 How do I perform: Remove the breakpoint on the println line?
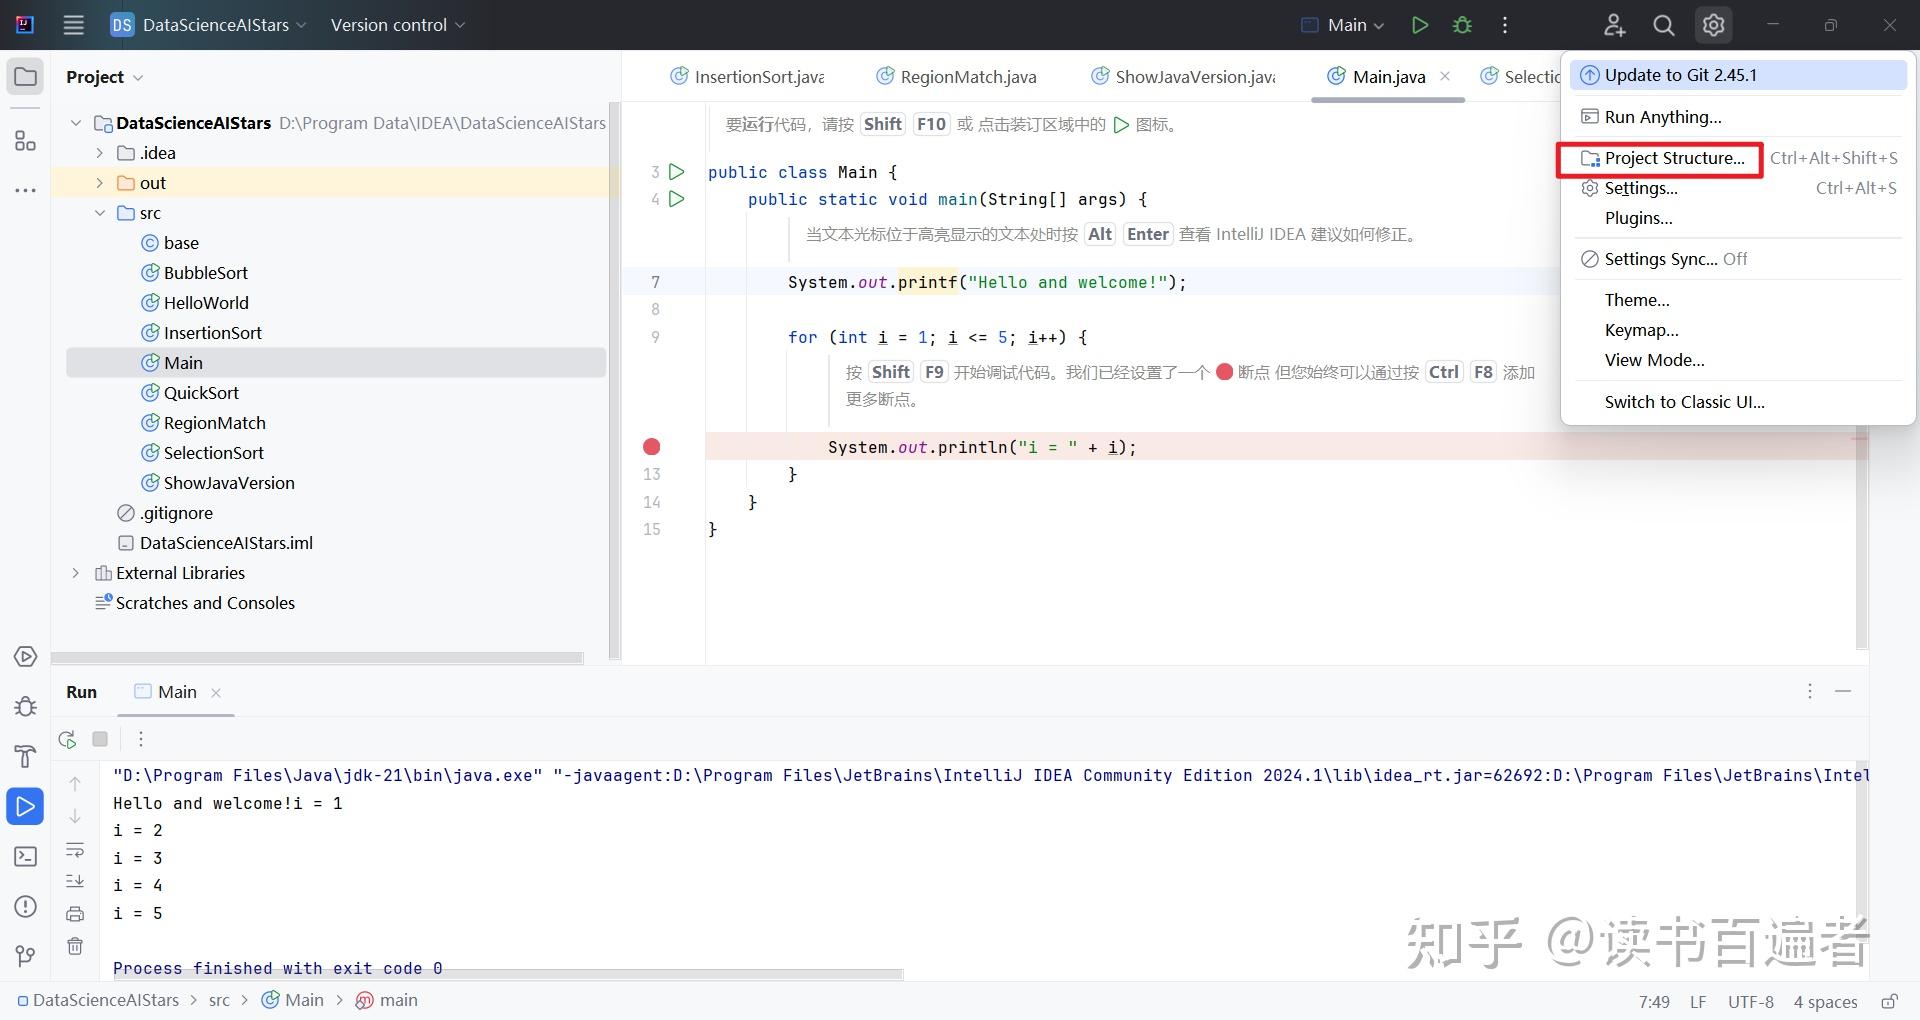point(651,446)
